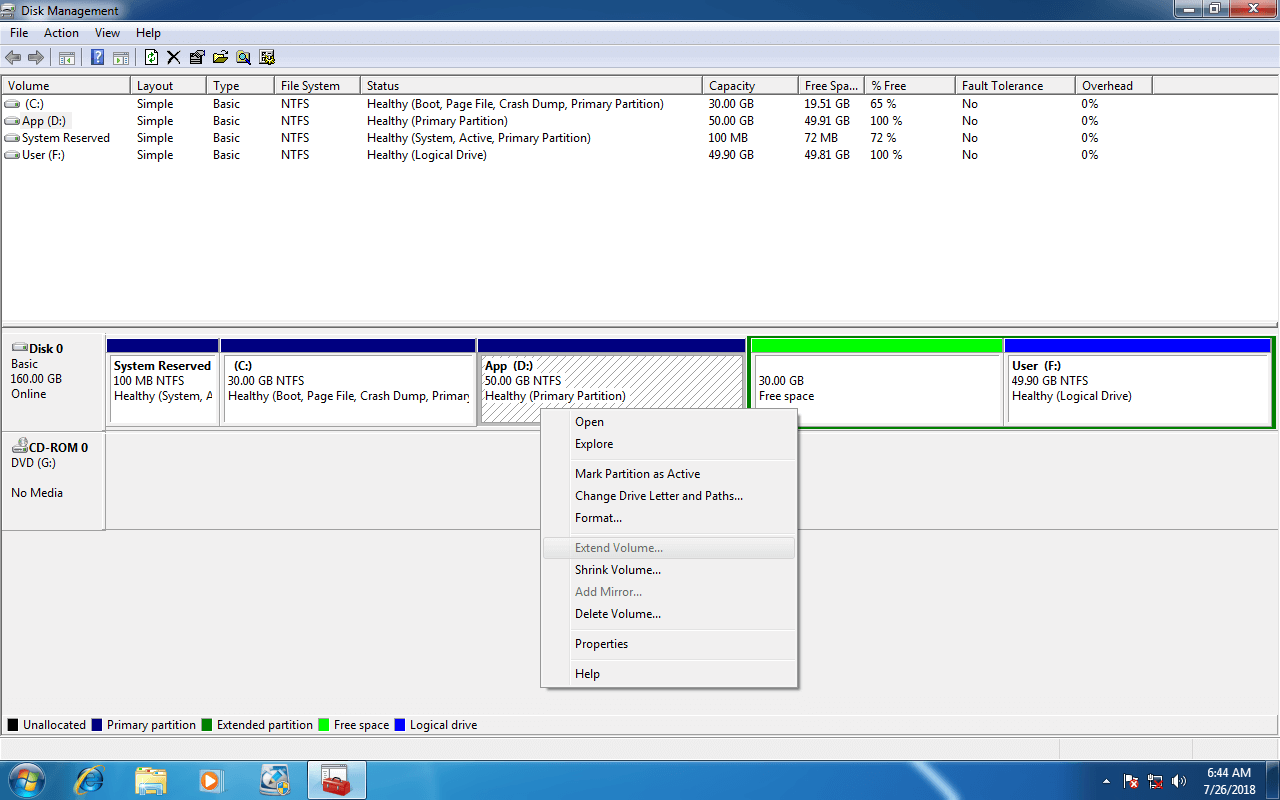Click the (C:) volume icon in list
1280x800 pixels.
click(12, 104)
